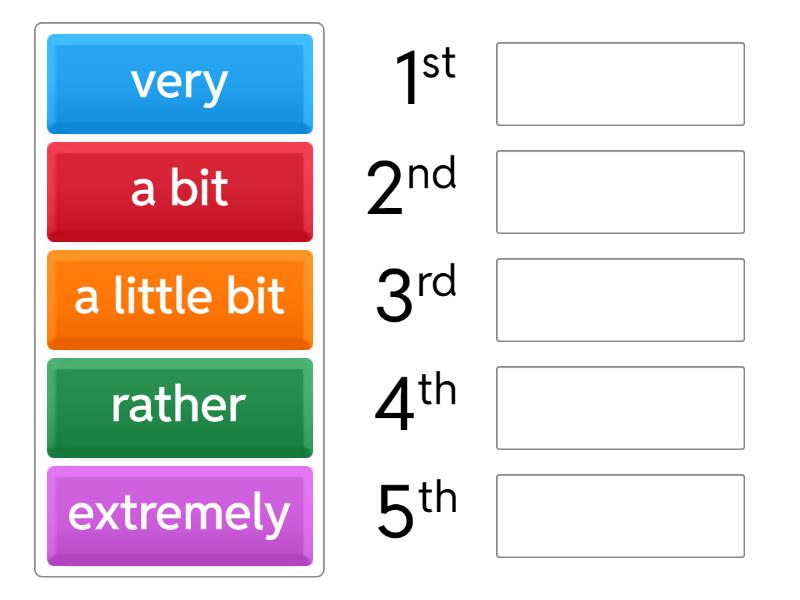Choose the empty 4th answer box

click(x=620, y=408)
